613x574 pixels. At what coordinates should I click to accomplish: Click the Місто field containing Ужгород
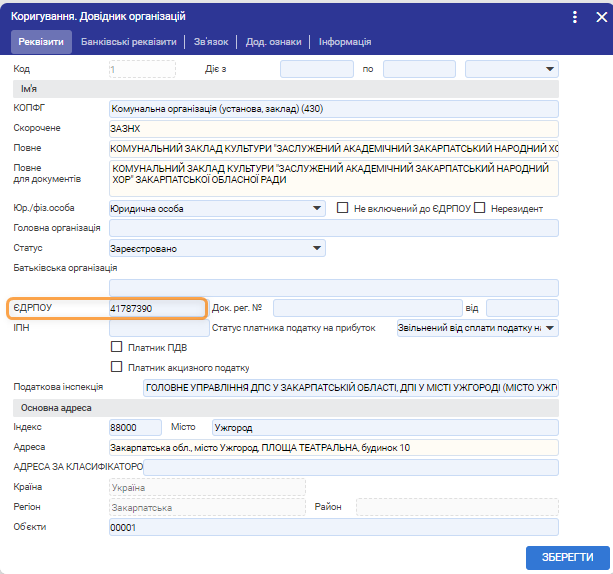pyautogui.click(x=384, y=427)
